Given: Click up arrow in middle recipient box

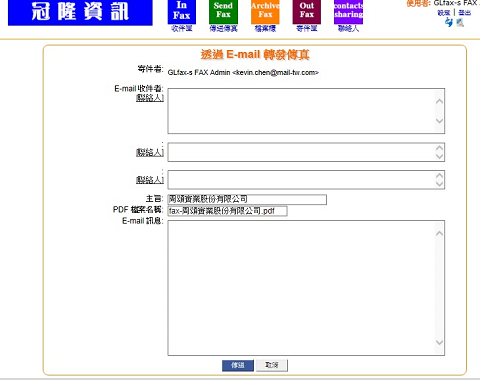Looking at the screenshot, I should point(439,148).
